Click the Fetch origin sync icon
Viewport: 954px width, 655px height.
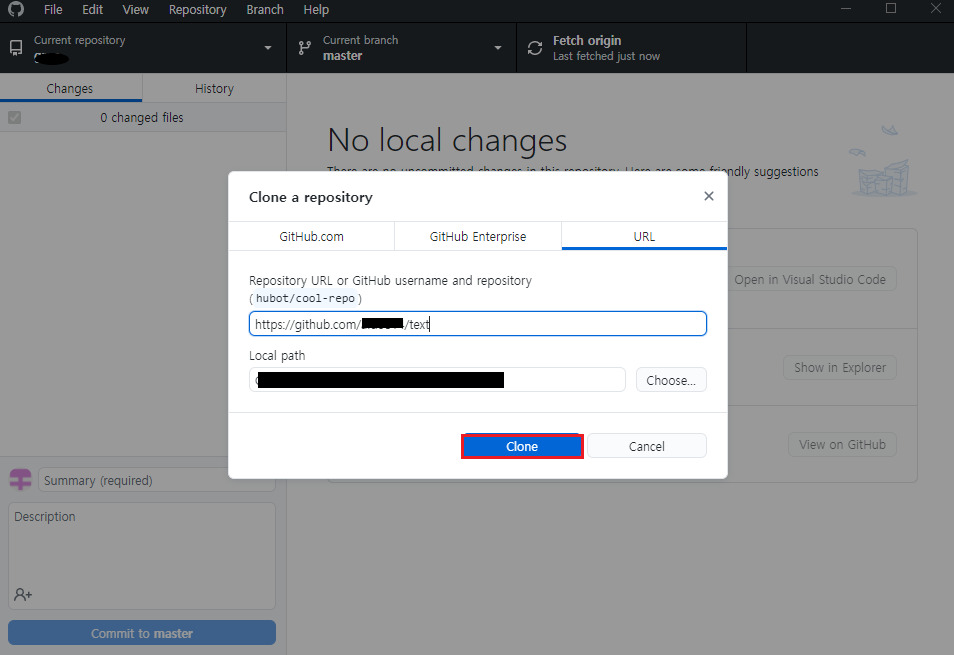[x=535, y=48]
